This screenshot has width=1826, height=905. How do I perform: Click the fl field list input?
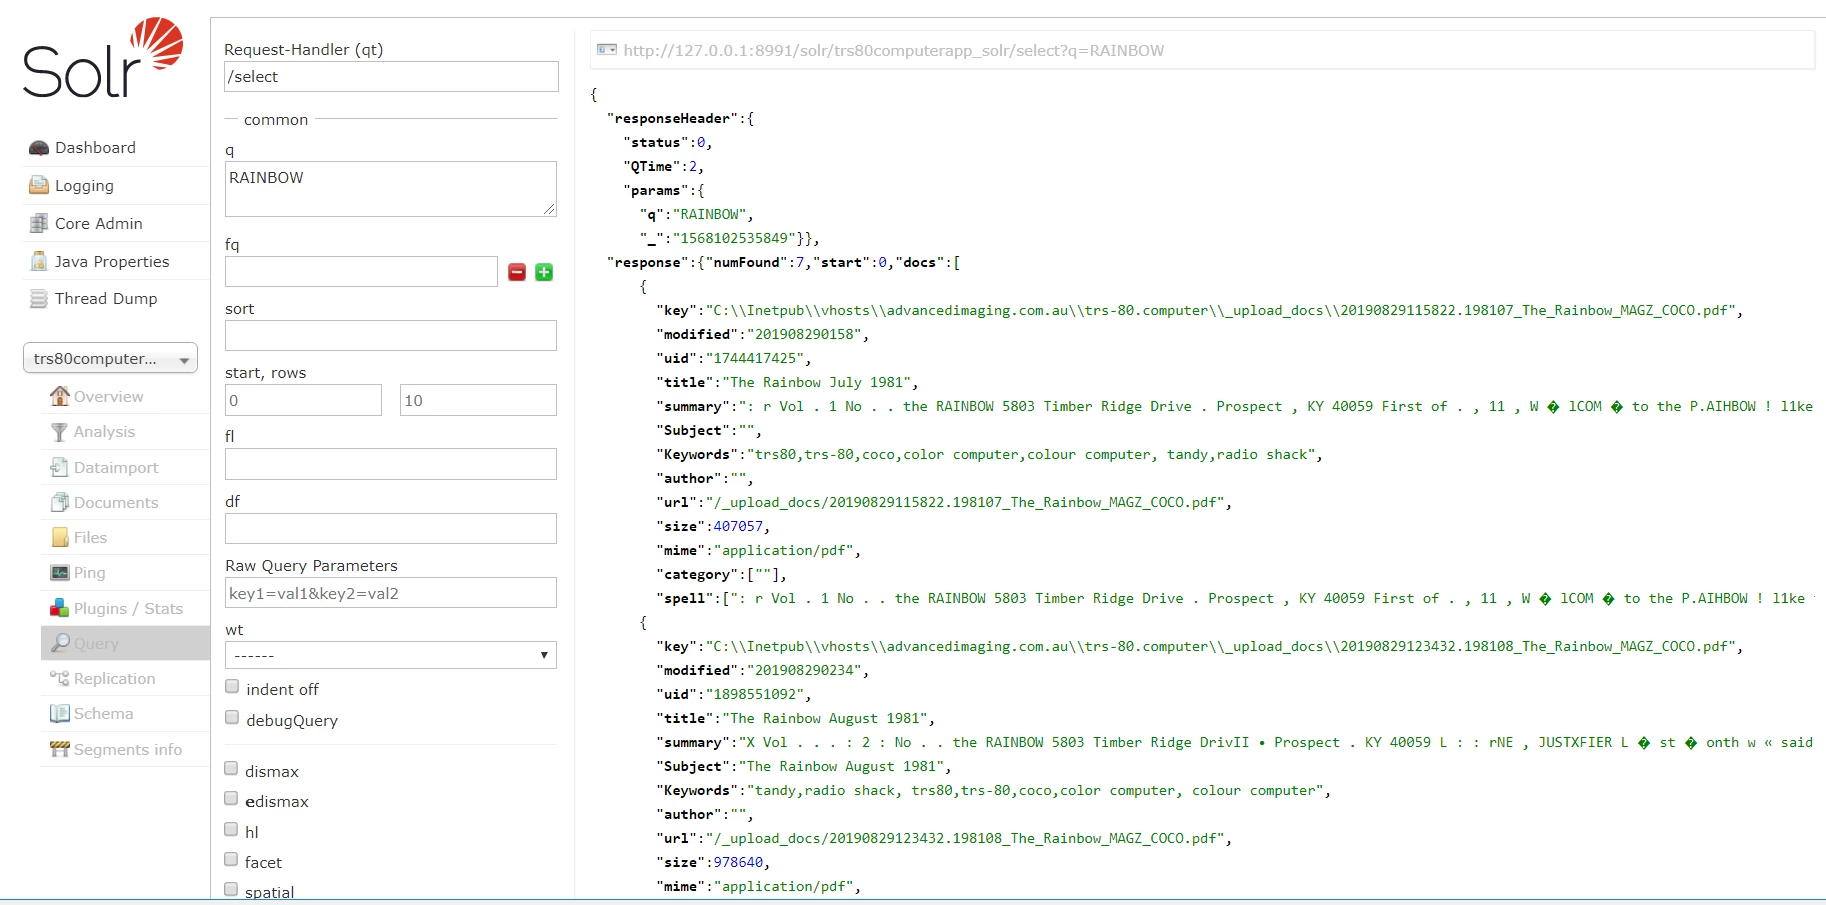tap(391, 464)
